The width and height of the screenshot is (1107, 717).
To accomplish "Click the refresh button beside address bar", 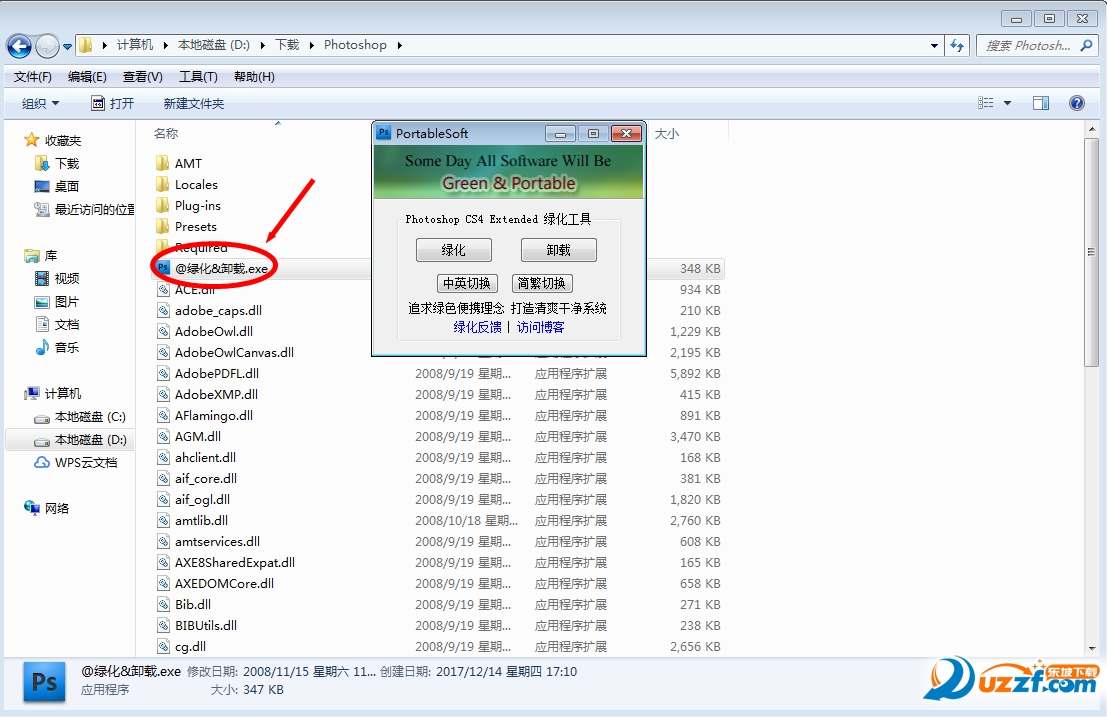I will pyautogui.click(x=957, y=45).
